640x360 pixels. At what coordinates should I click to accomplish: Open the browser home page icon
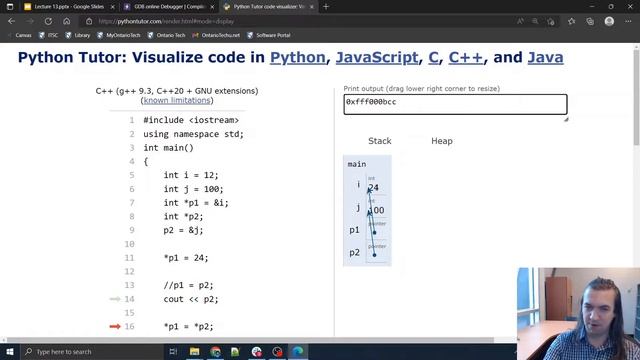pyautogui.click(x=67, y=21)
